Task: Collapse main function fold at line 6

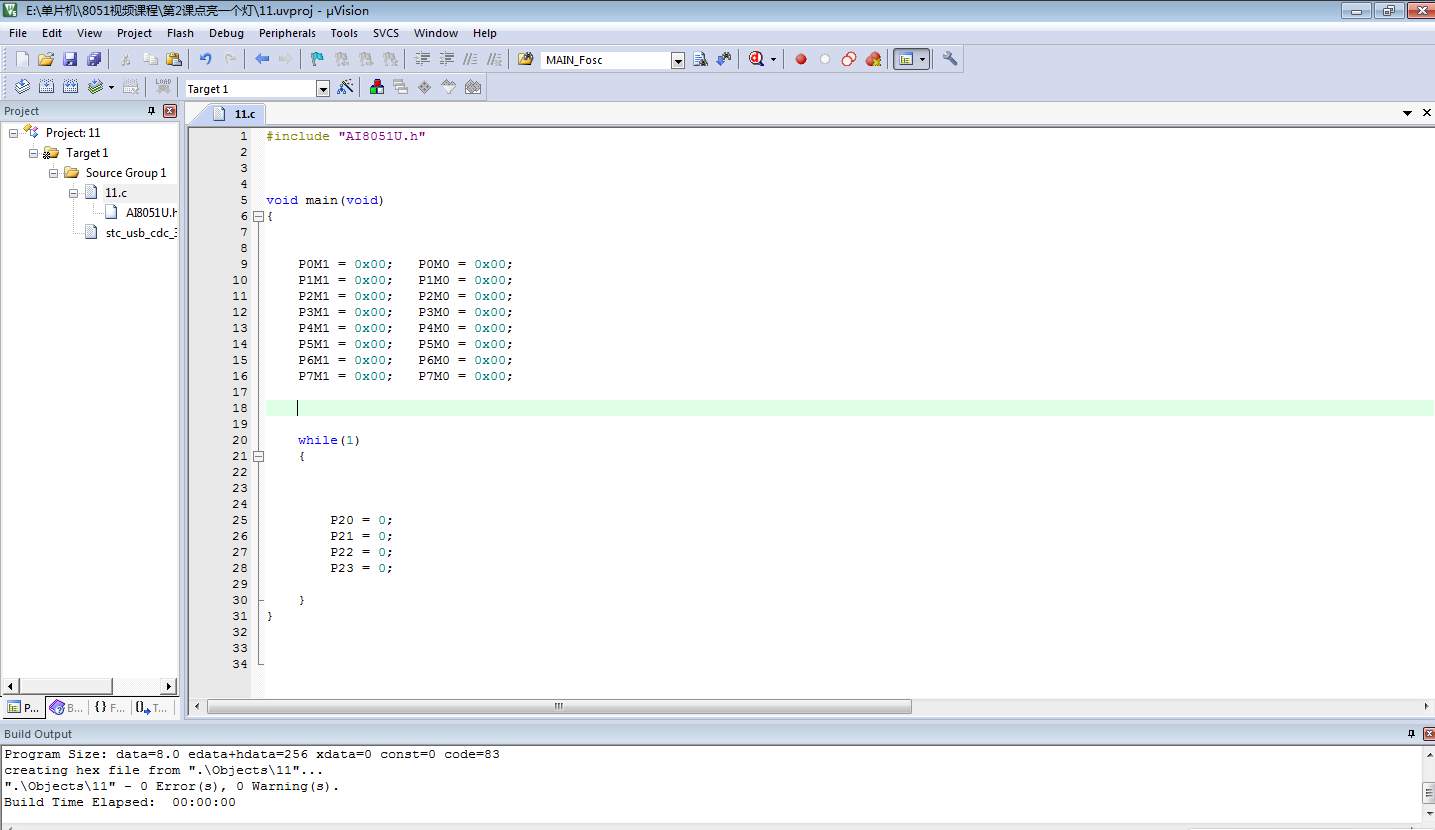Action: click(x=258, y=216)
